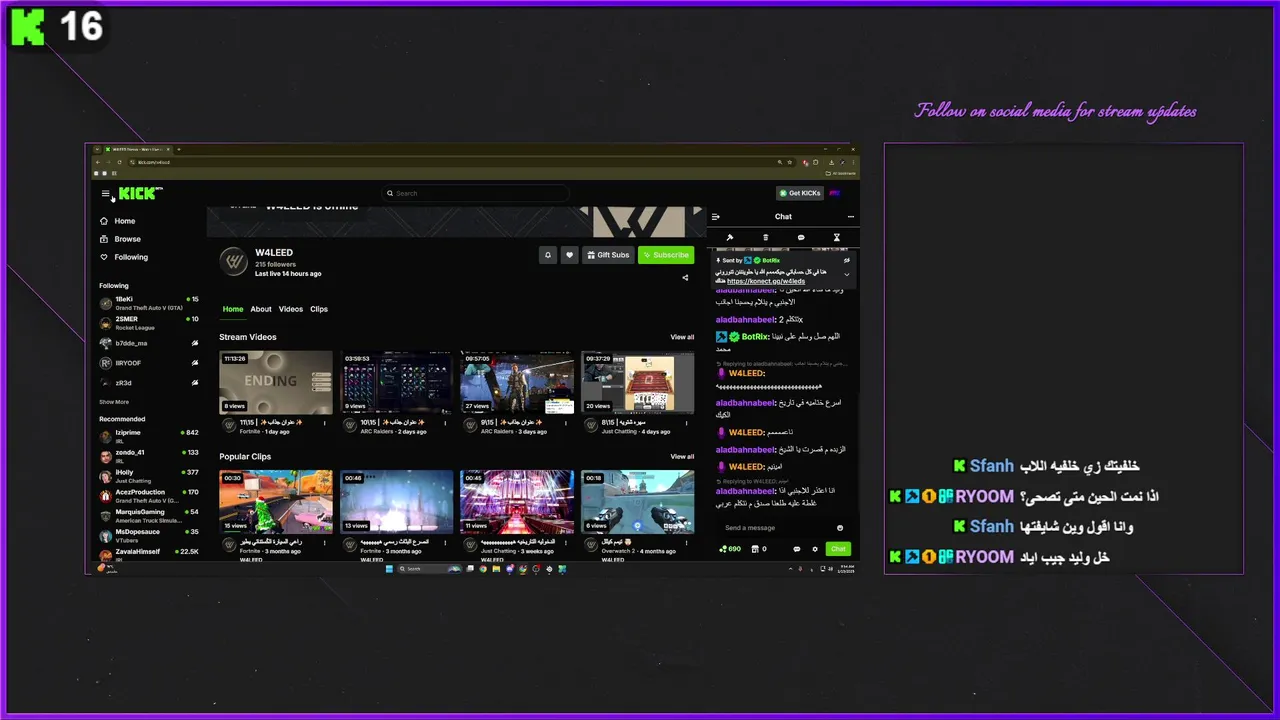This screenshot has width=1280, height=720.
Task: Switch to the Videos channel tab
Action: click(291, 309)
